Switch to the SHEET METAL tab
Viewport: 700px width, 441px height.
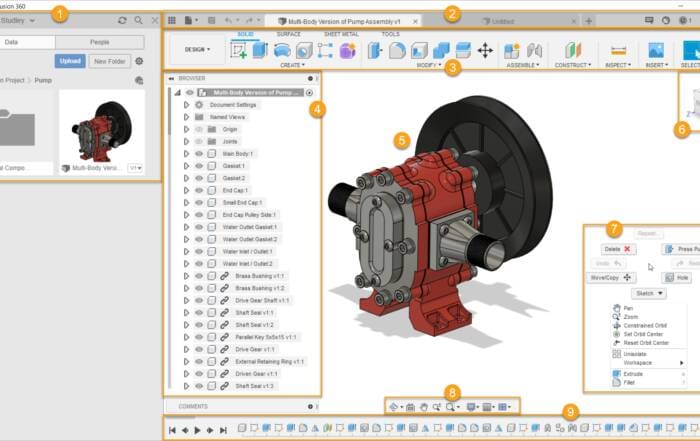coord(341,34)
